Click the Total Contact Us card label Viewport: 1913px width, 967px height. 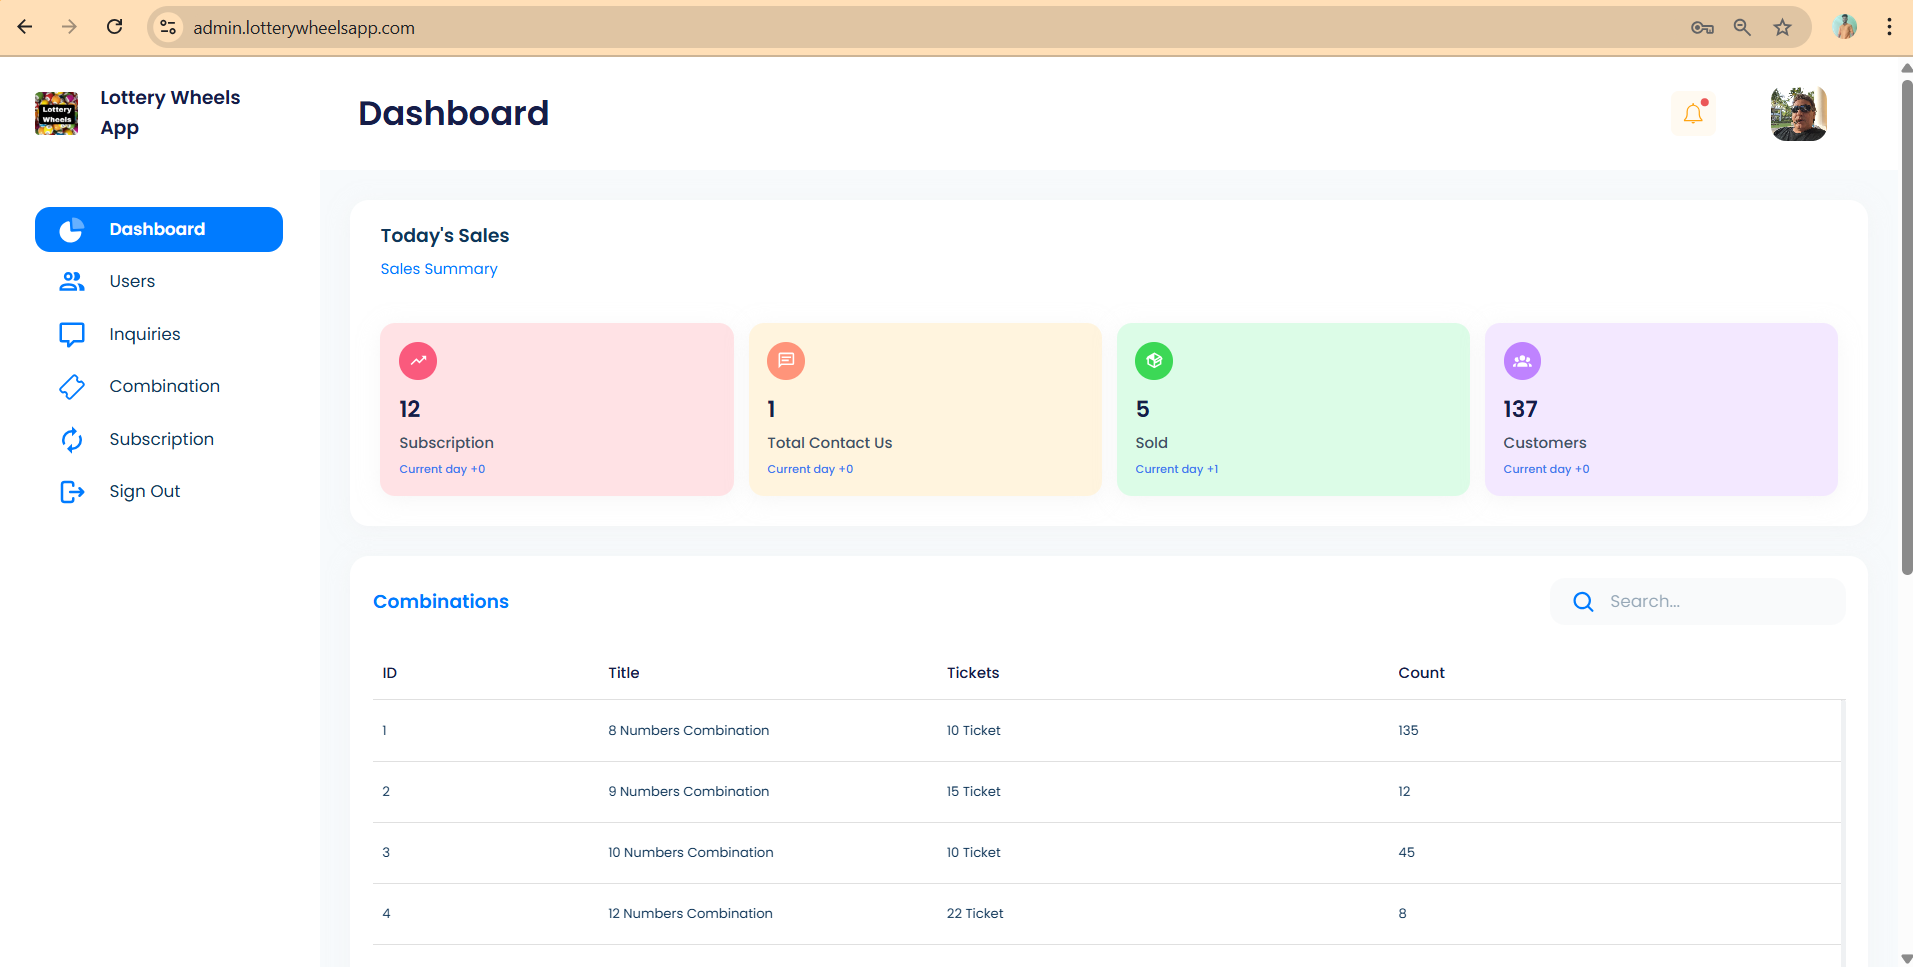click(830, 443)
